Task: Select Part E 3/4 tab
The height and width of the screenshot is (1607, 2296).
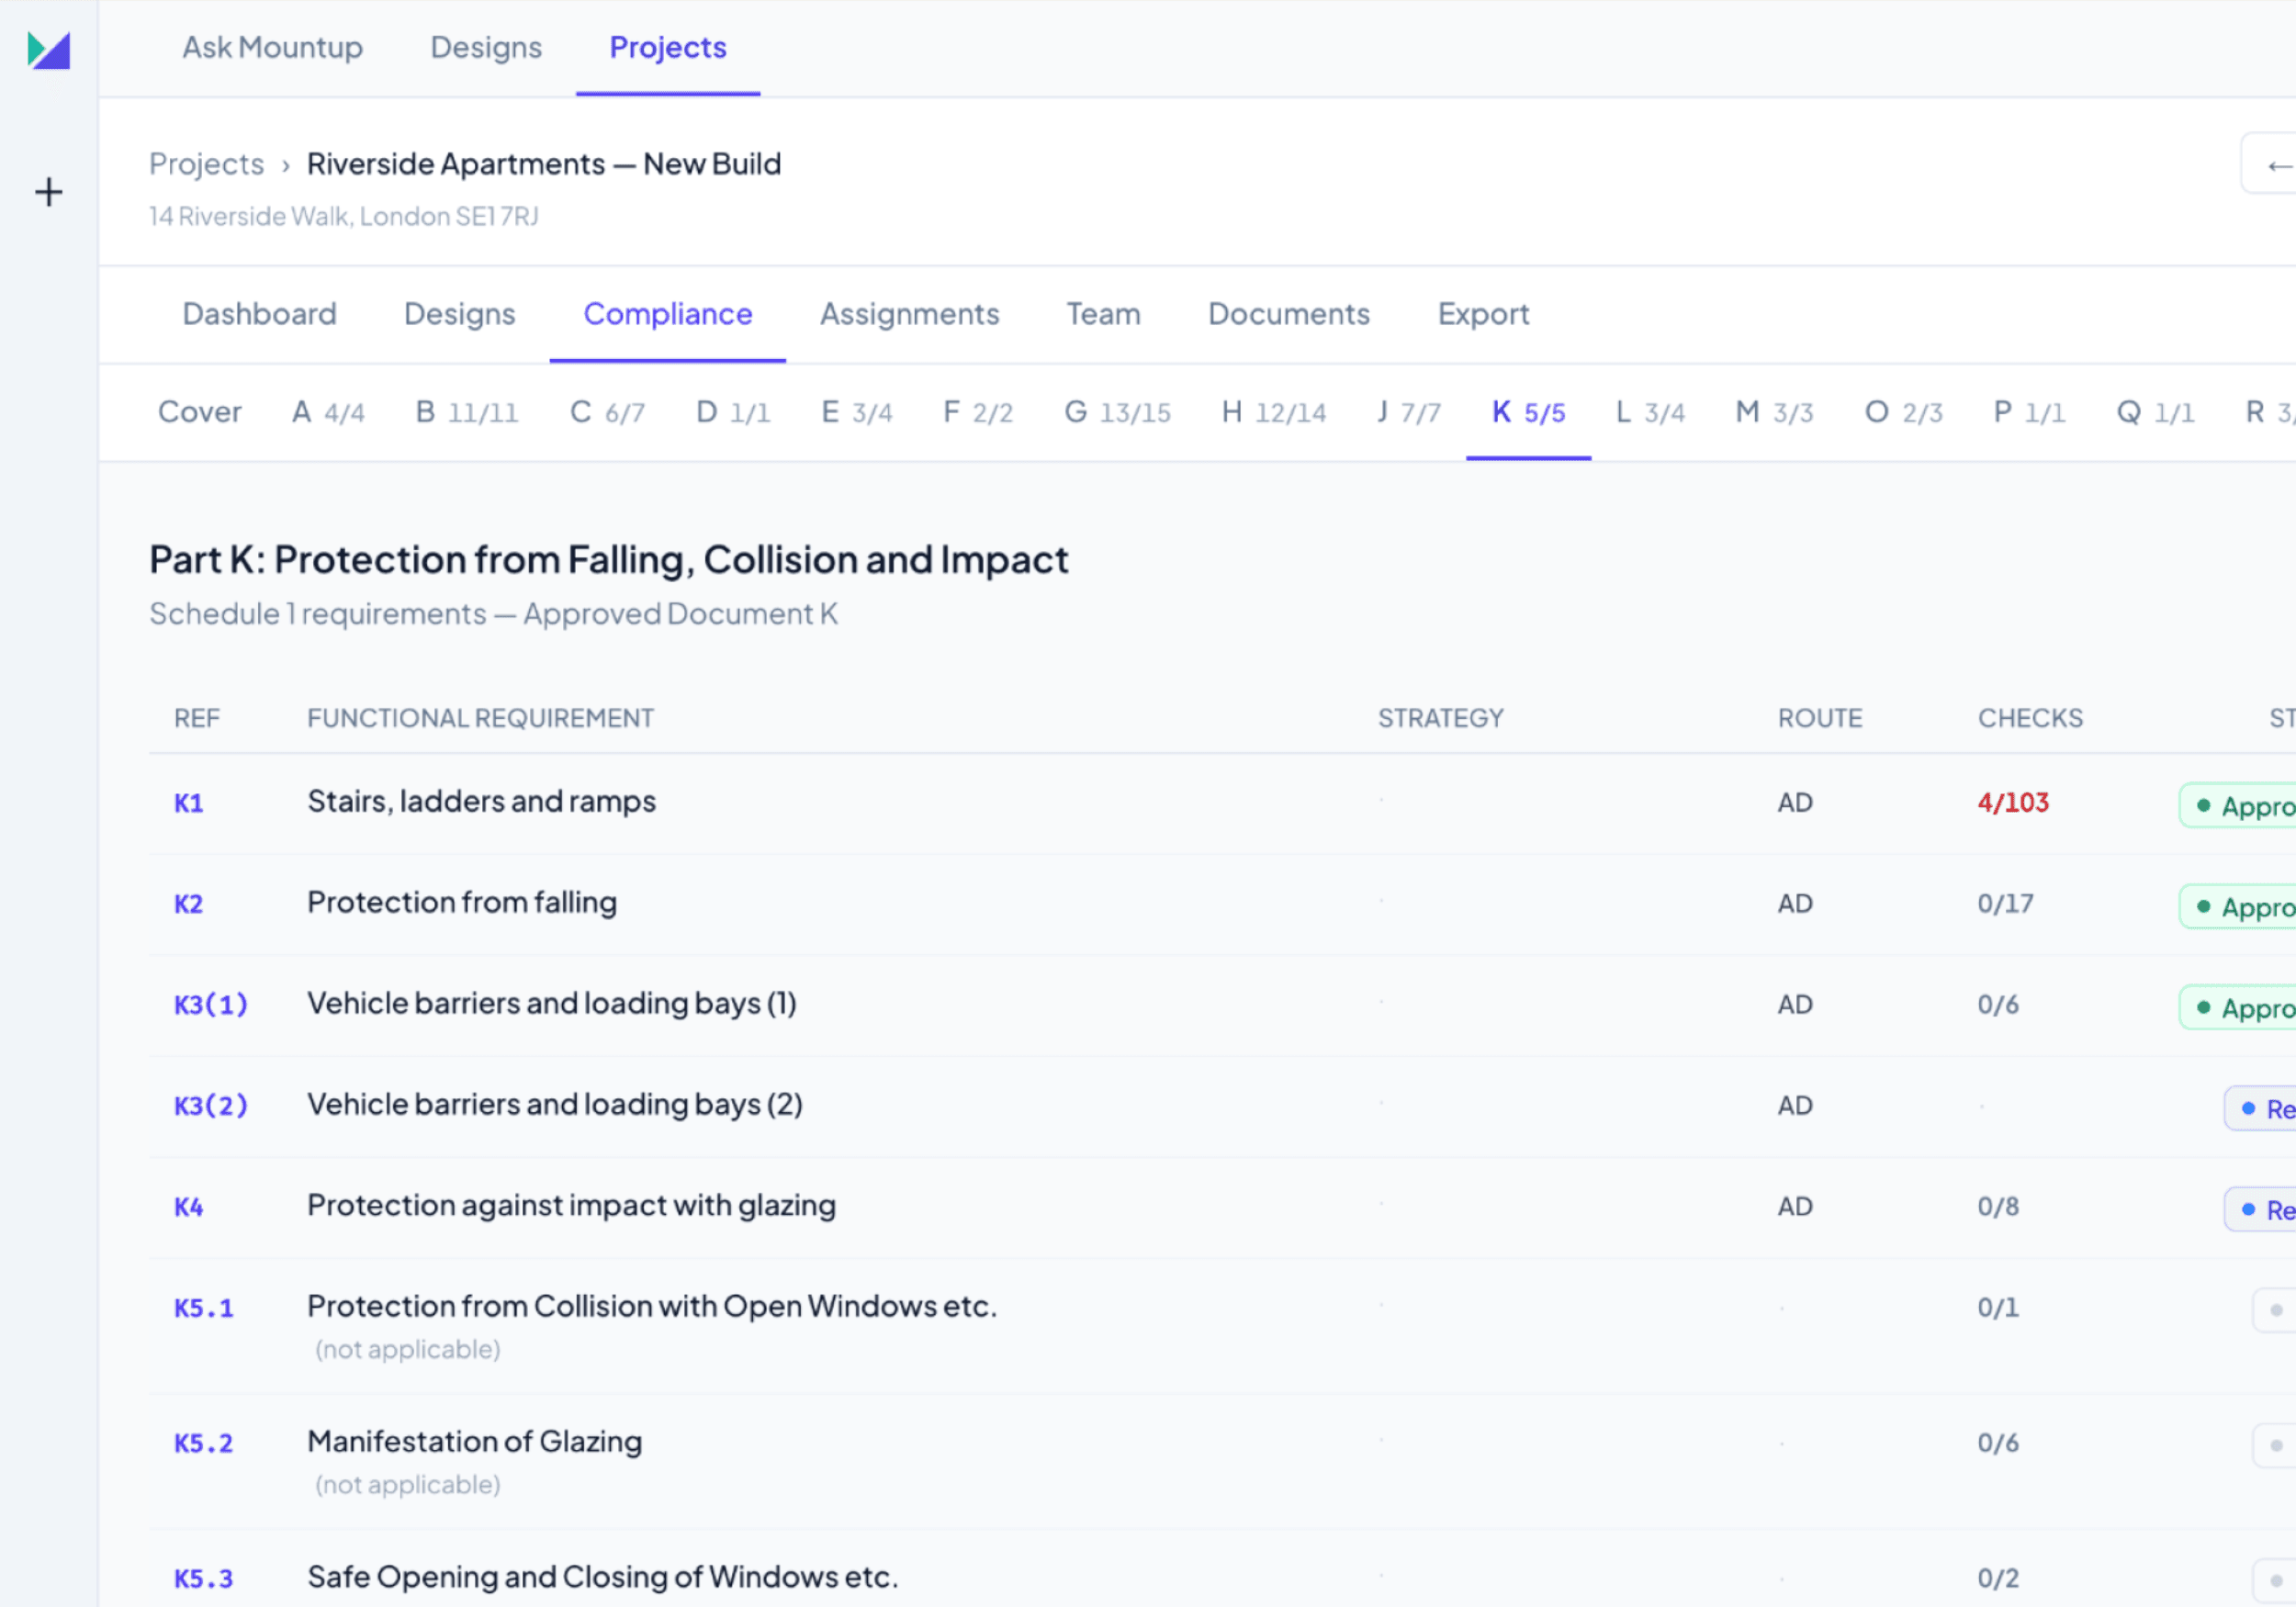Action: 857,412
